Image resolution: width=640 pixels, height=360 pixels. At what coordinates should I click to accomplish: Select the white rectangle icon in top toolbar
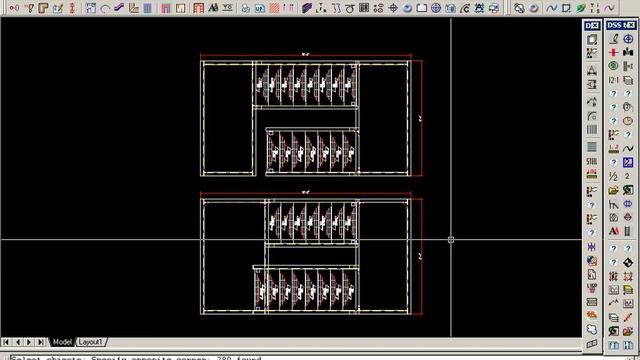(422, 8)
